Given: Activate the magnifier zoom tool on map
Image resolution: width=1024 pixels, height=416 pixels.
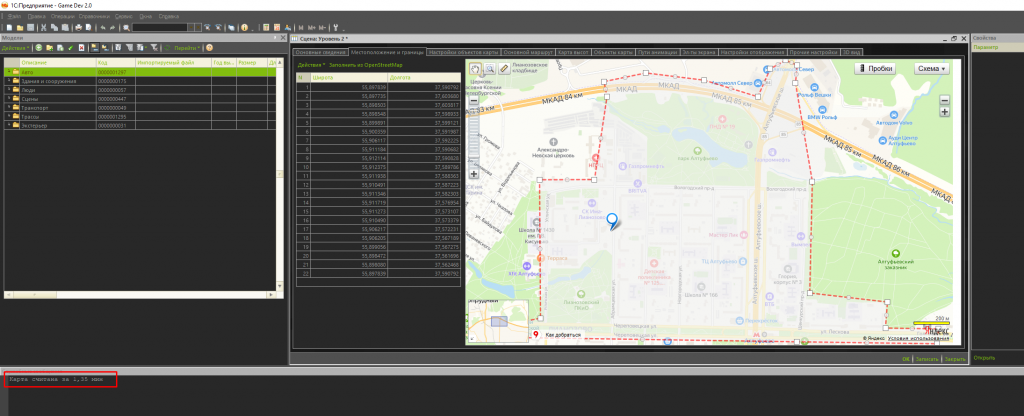Looking at the screenshot, I should [x=489, y=70].
